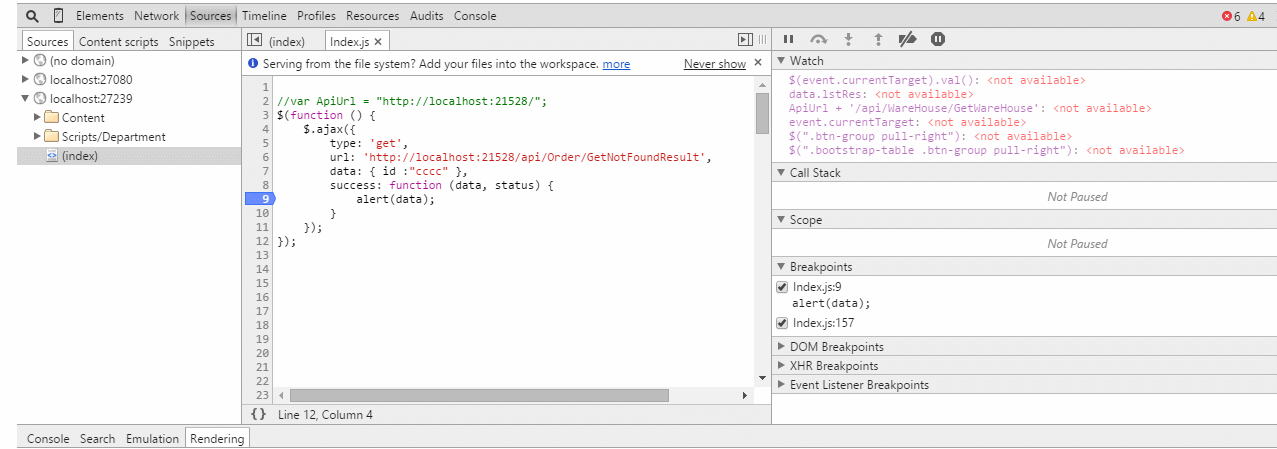
Task: Deactivate all breakpoints icon
Action: click(x=907, y=39)
